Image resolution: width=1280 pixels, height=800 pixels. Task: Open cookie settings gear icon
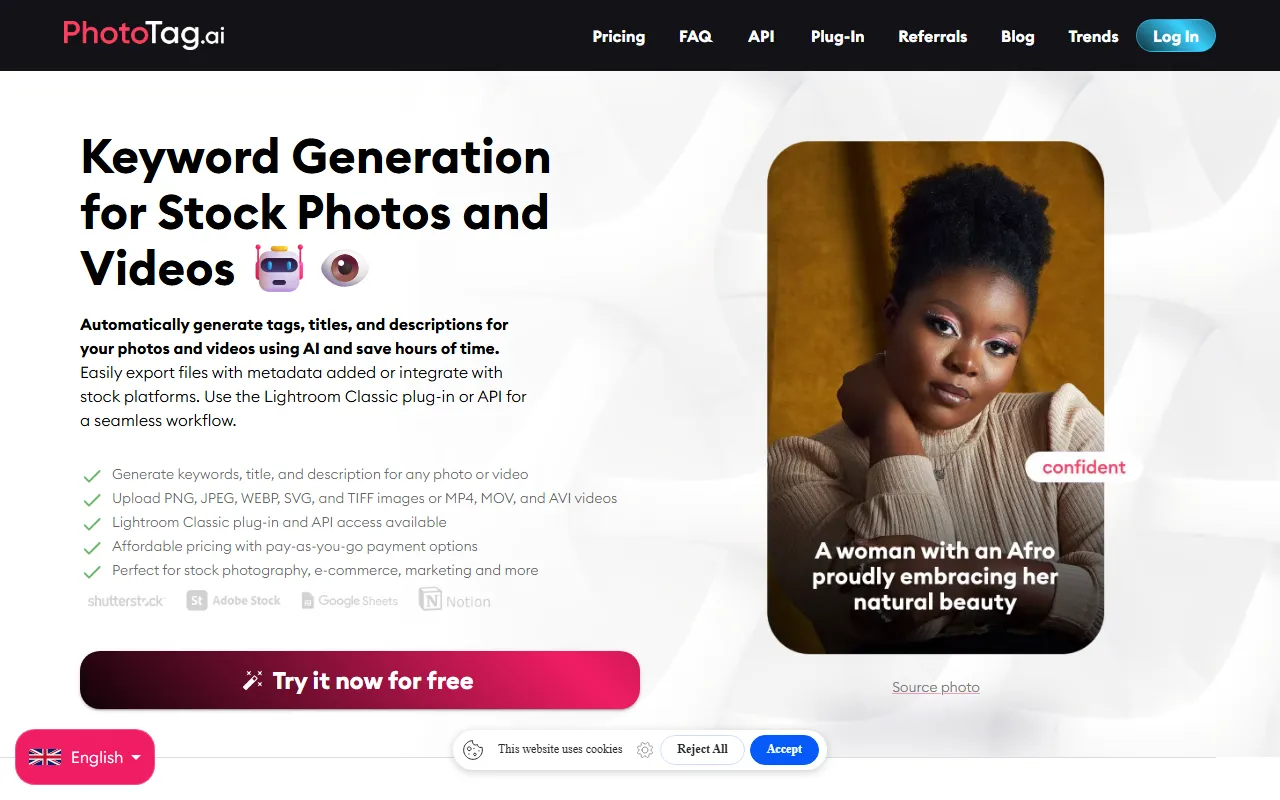click(645, 750)
